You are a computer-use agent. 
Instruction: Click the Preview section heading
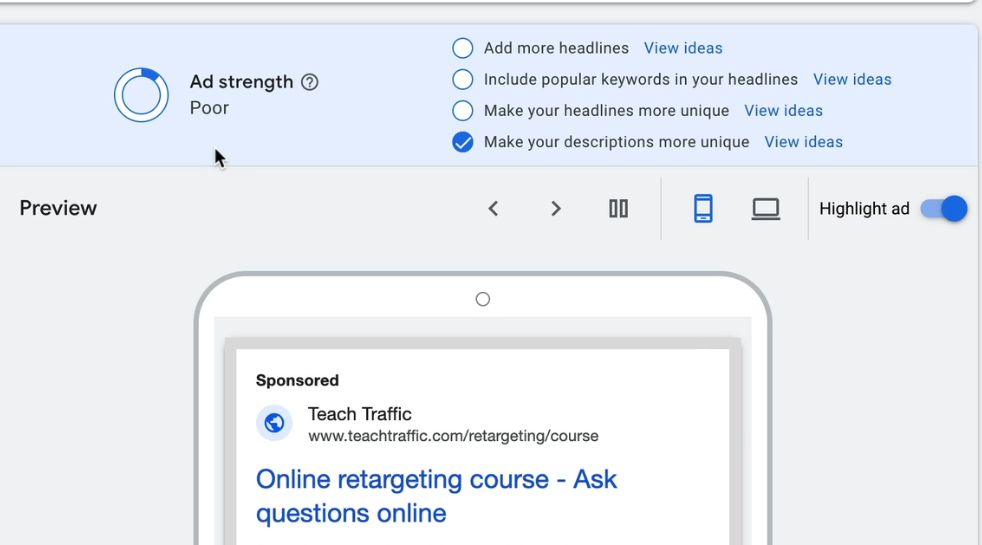click(58, 208)
